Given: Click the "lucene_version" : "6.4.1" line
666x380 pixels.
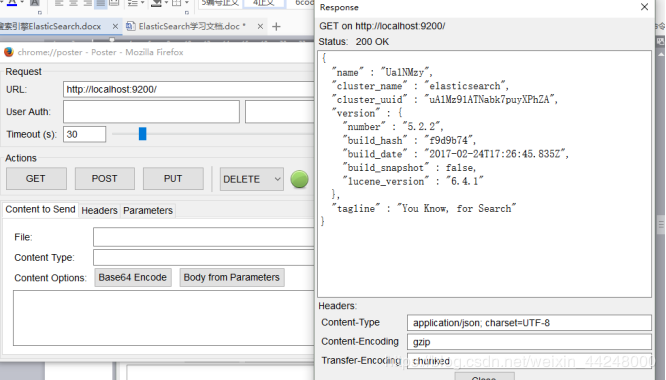Looking at the screenshot, I should coord(413,181).
